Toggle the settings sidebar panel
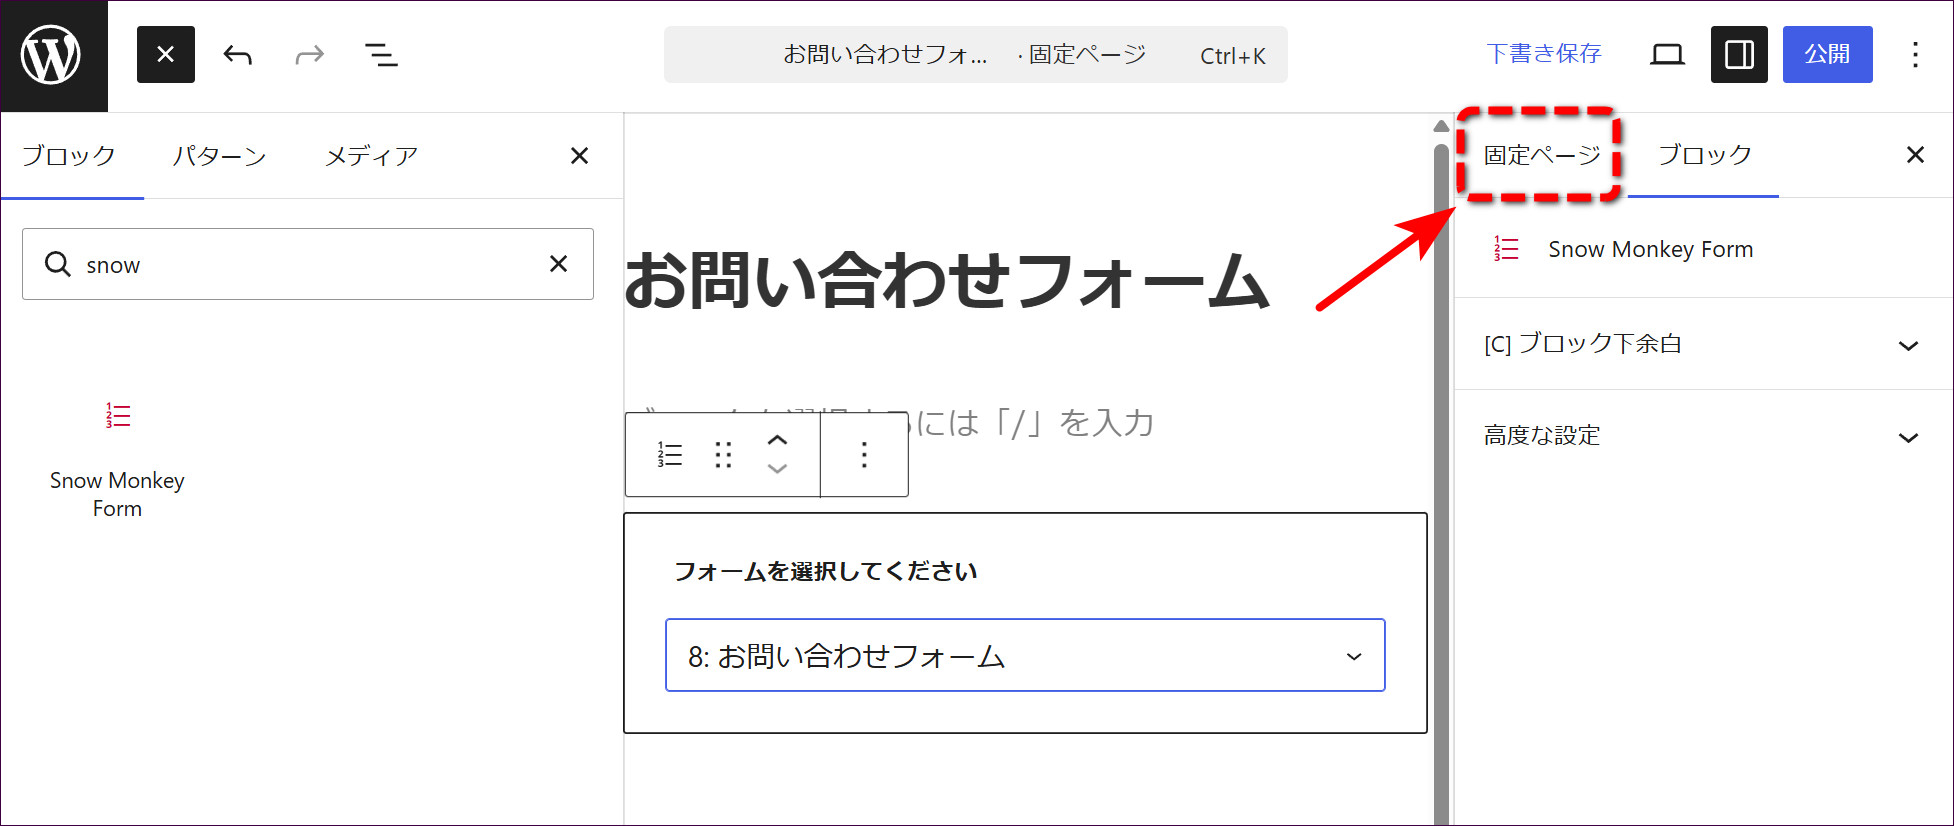The image size is (1954, 826). click(1739, 54)
